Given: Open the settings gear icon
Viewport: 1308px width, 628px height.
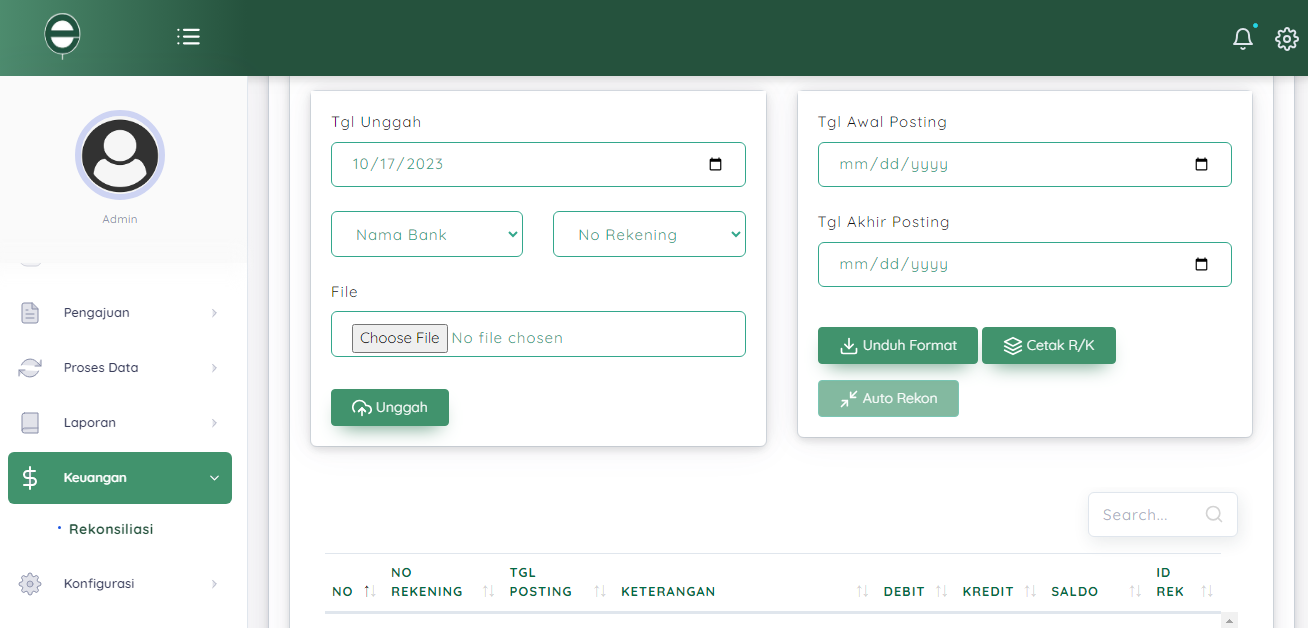Looking at the screenshot, I should tap(1286, 39).
